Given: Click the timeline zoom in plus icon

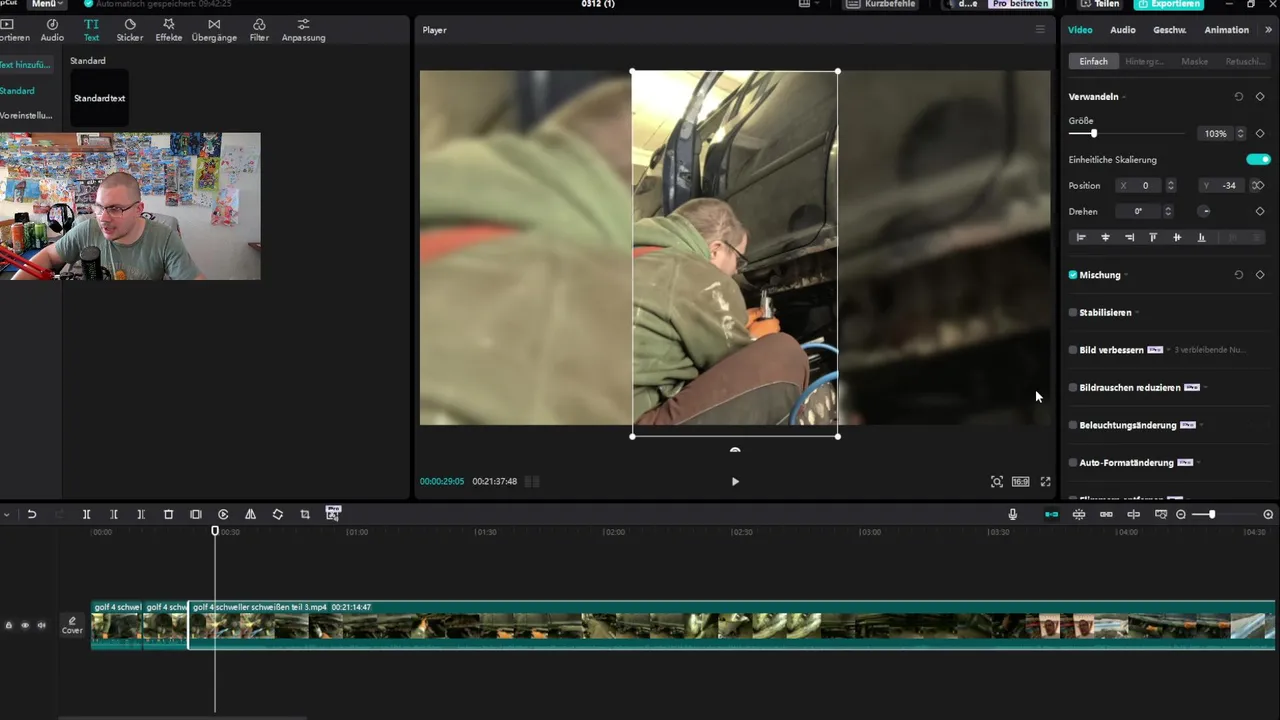Looking at the screenshot, I should (1268, 514).
